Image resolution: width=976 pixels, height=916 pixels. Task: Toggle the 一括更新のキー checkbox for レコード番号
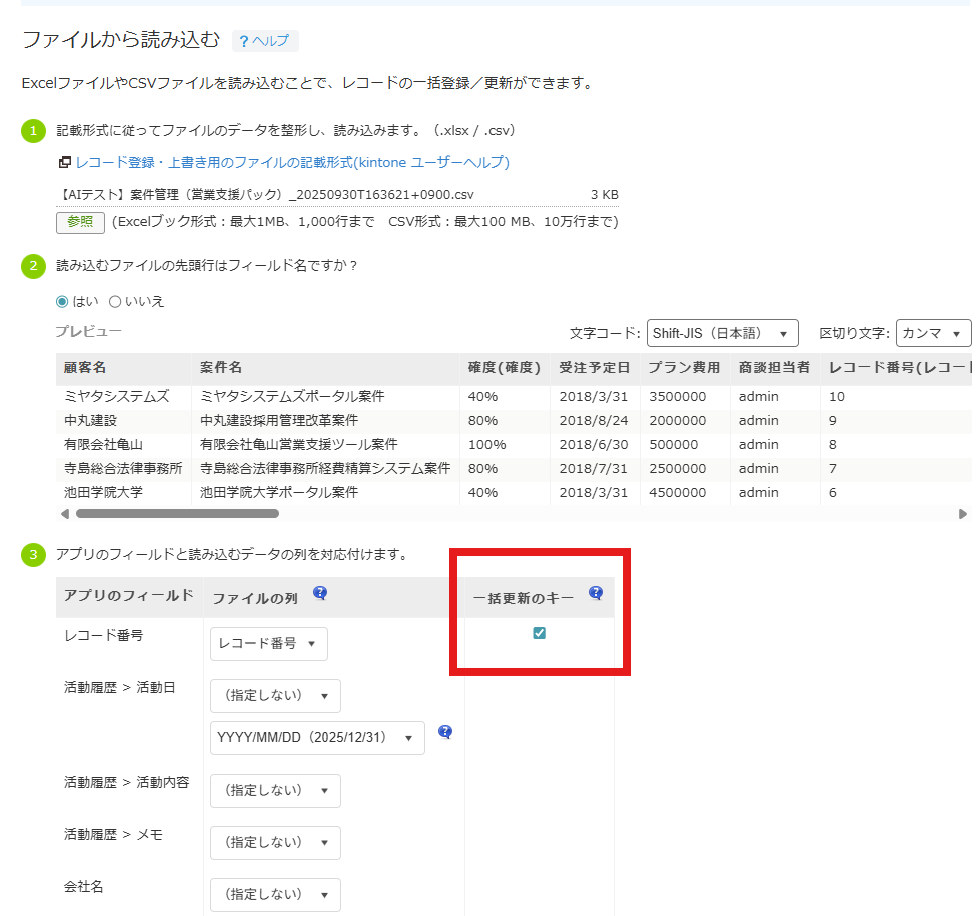[540, 633]
